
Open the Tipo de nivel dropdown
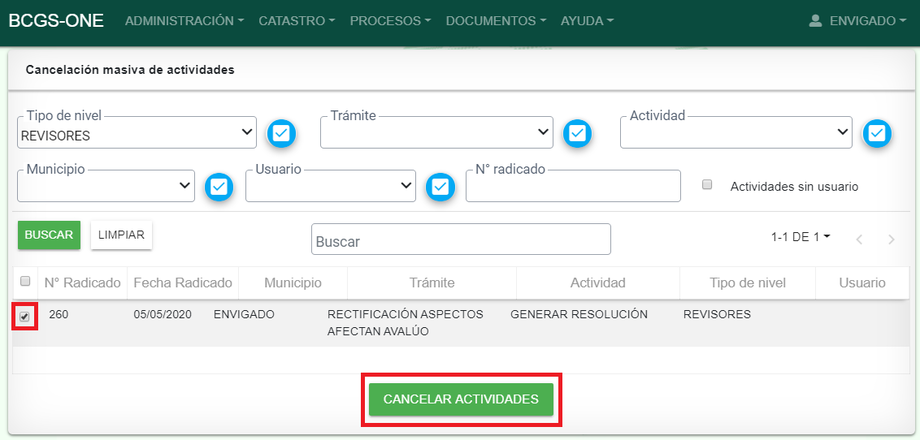click(137, 134)
